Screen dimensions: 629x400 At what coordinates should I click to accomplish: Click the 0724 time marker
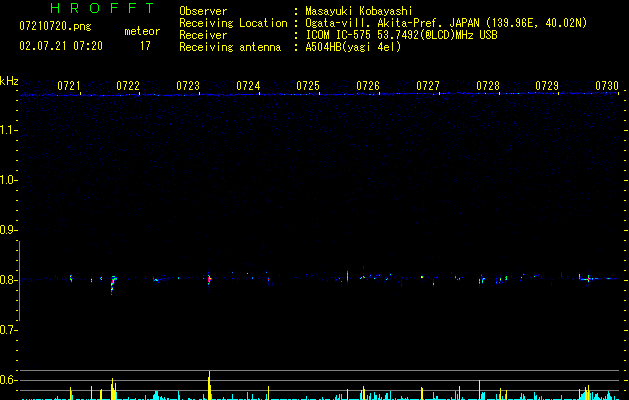click(x=248, y=86)
